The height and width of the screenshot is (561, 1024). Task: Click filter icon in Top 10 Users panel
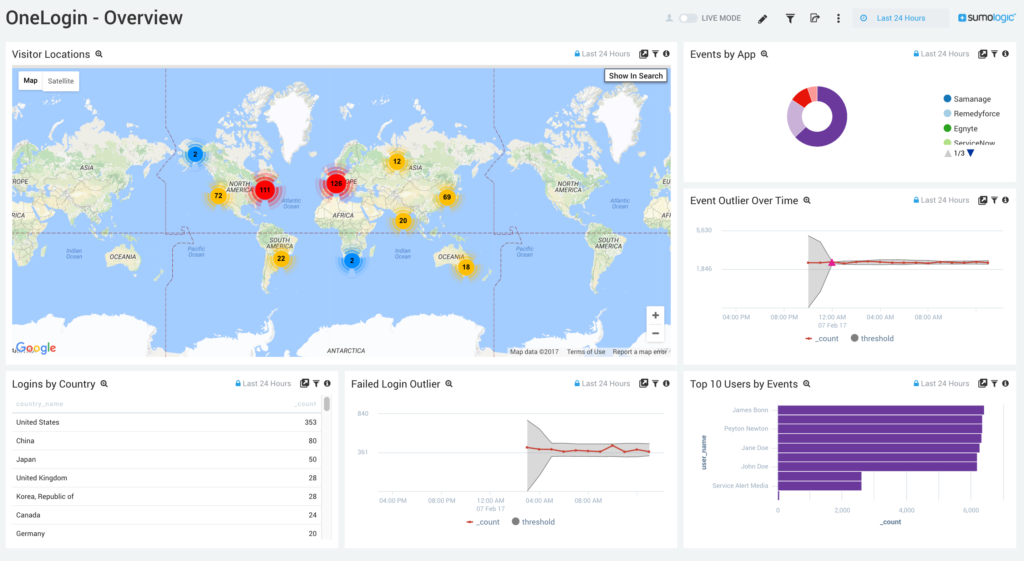coord(994,384)
